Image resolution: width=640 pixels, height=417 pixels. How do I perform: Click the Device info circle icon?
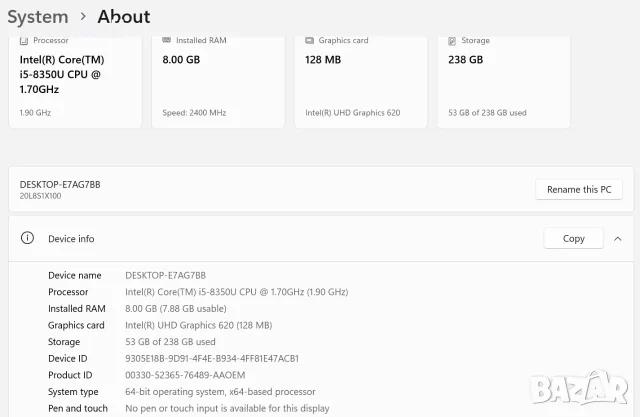[x=27, y=238]
